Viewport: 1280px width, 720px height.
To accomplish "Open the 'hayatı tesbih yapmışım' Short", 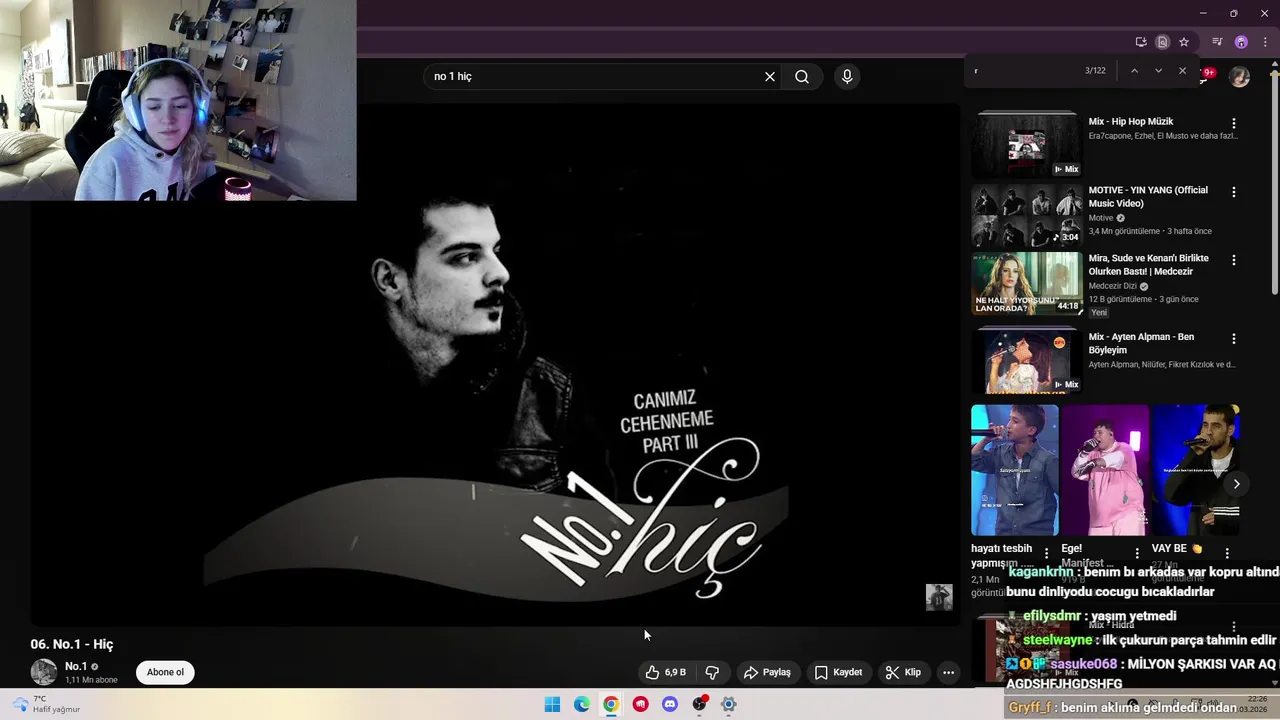I will click(x=1014, y=470).
